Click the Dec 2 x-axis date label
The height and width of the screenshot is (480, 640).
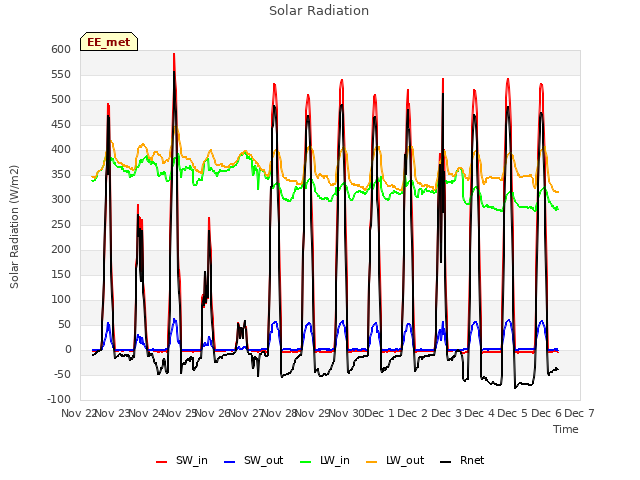pyautogui.click(x=413, y=413)
